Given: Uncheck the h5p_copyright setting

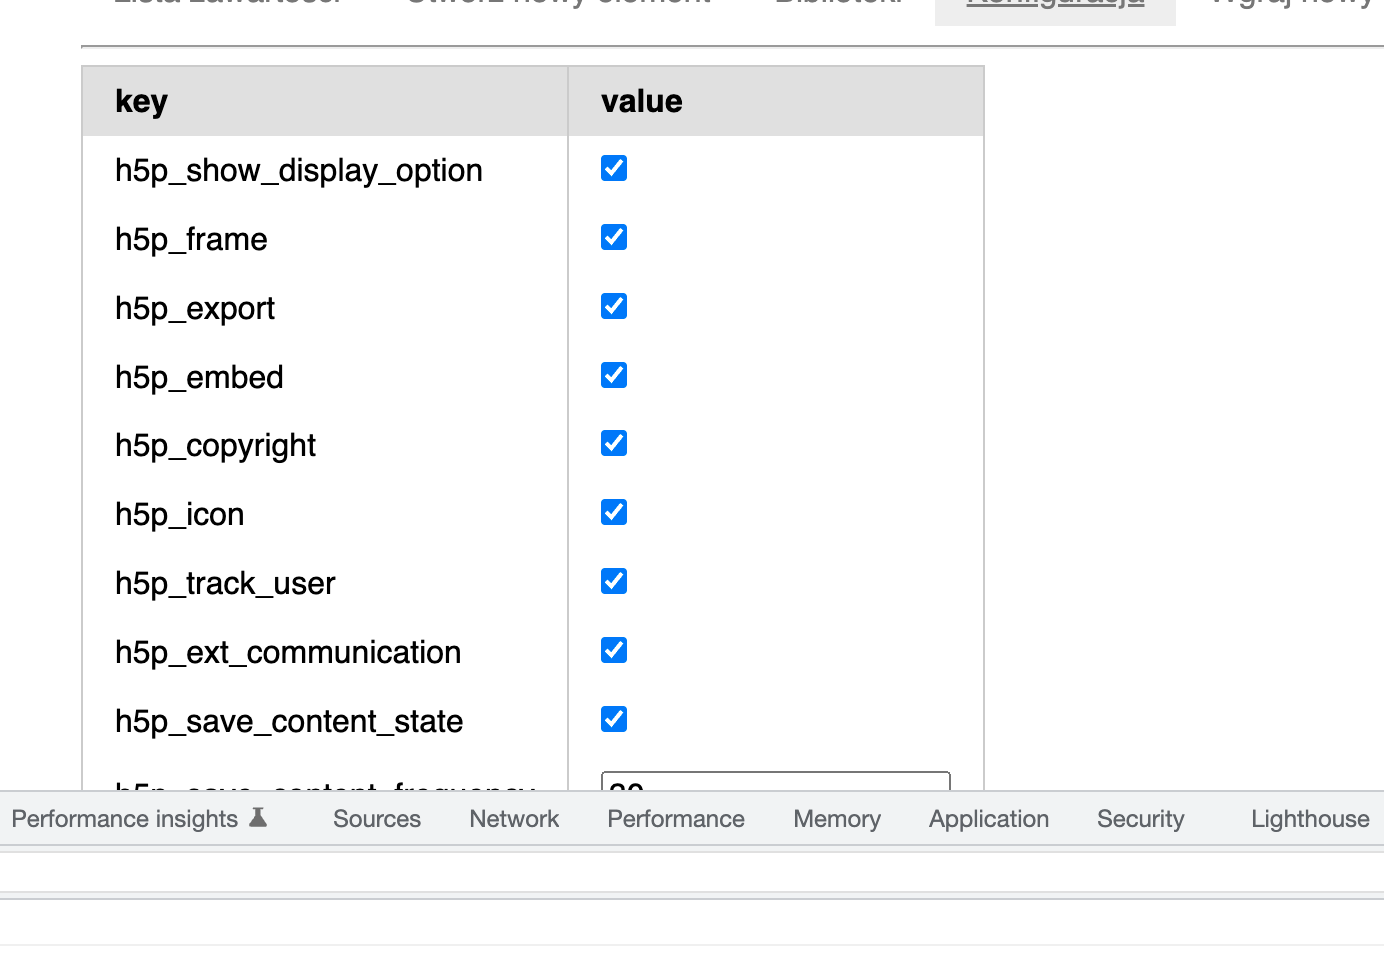Looking at the screenshot, I should pyautogui.click(x=613, y=443).
